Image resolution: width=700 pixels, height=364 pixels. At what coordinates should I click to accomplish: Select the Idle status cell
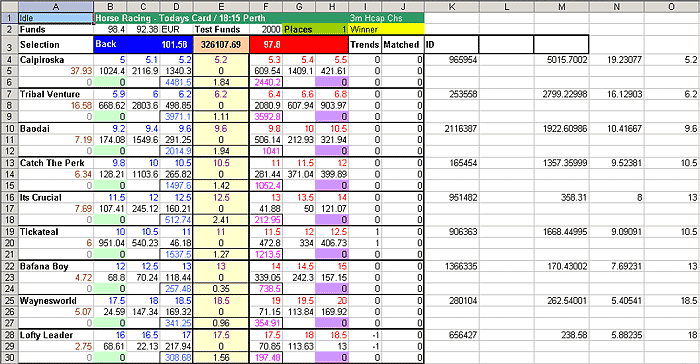56,18
